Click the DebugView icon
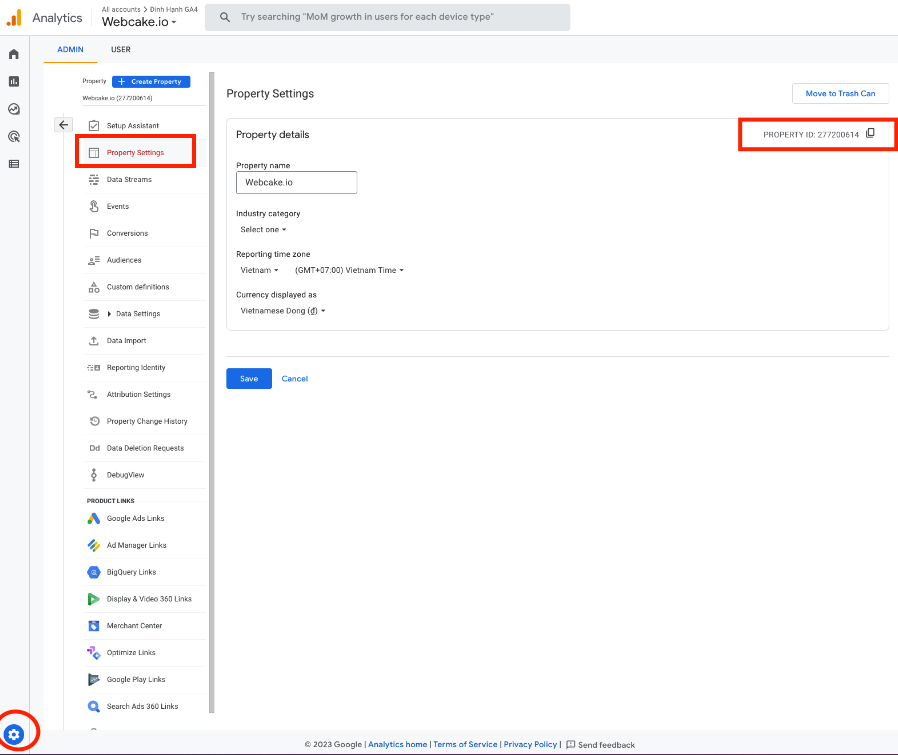 coord(94,475)
